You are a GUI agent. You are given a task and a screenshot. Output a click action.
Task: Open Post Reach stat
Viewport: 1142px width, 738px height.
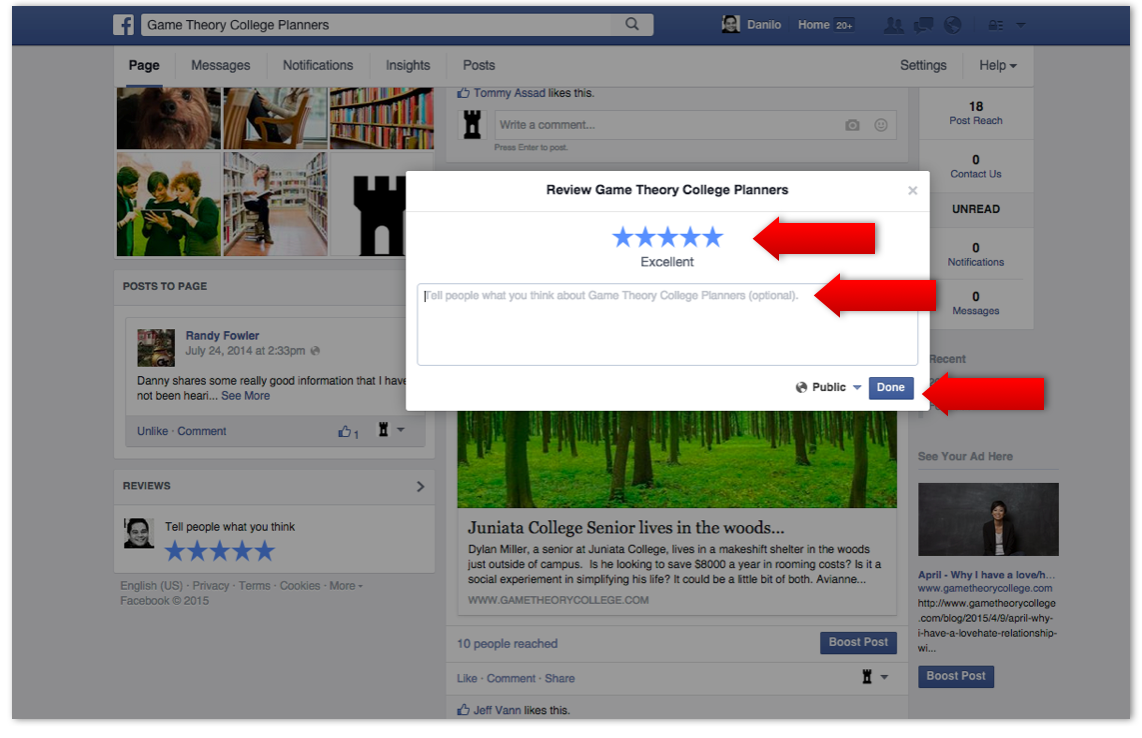click(x=975, y=113)
